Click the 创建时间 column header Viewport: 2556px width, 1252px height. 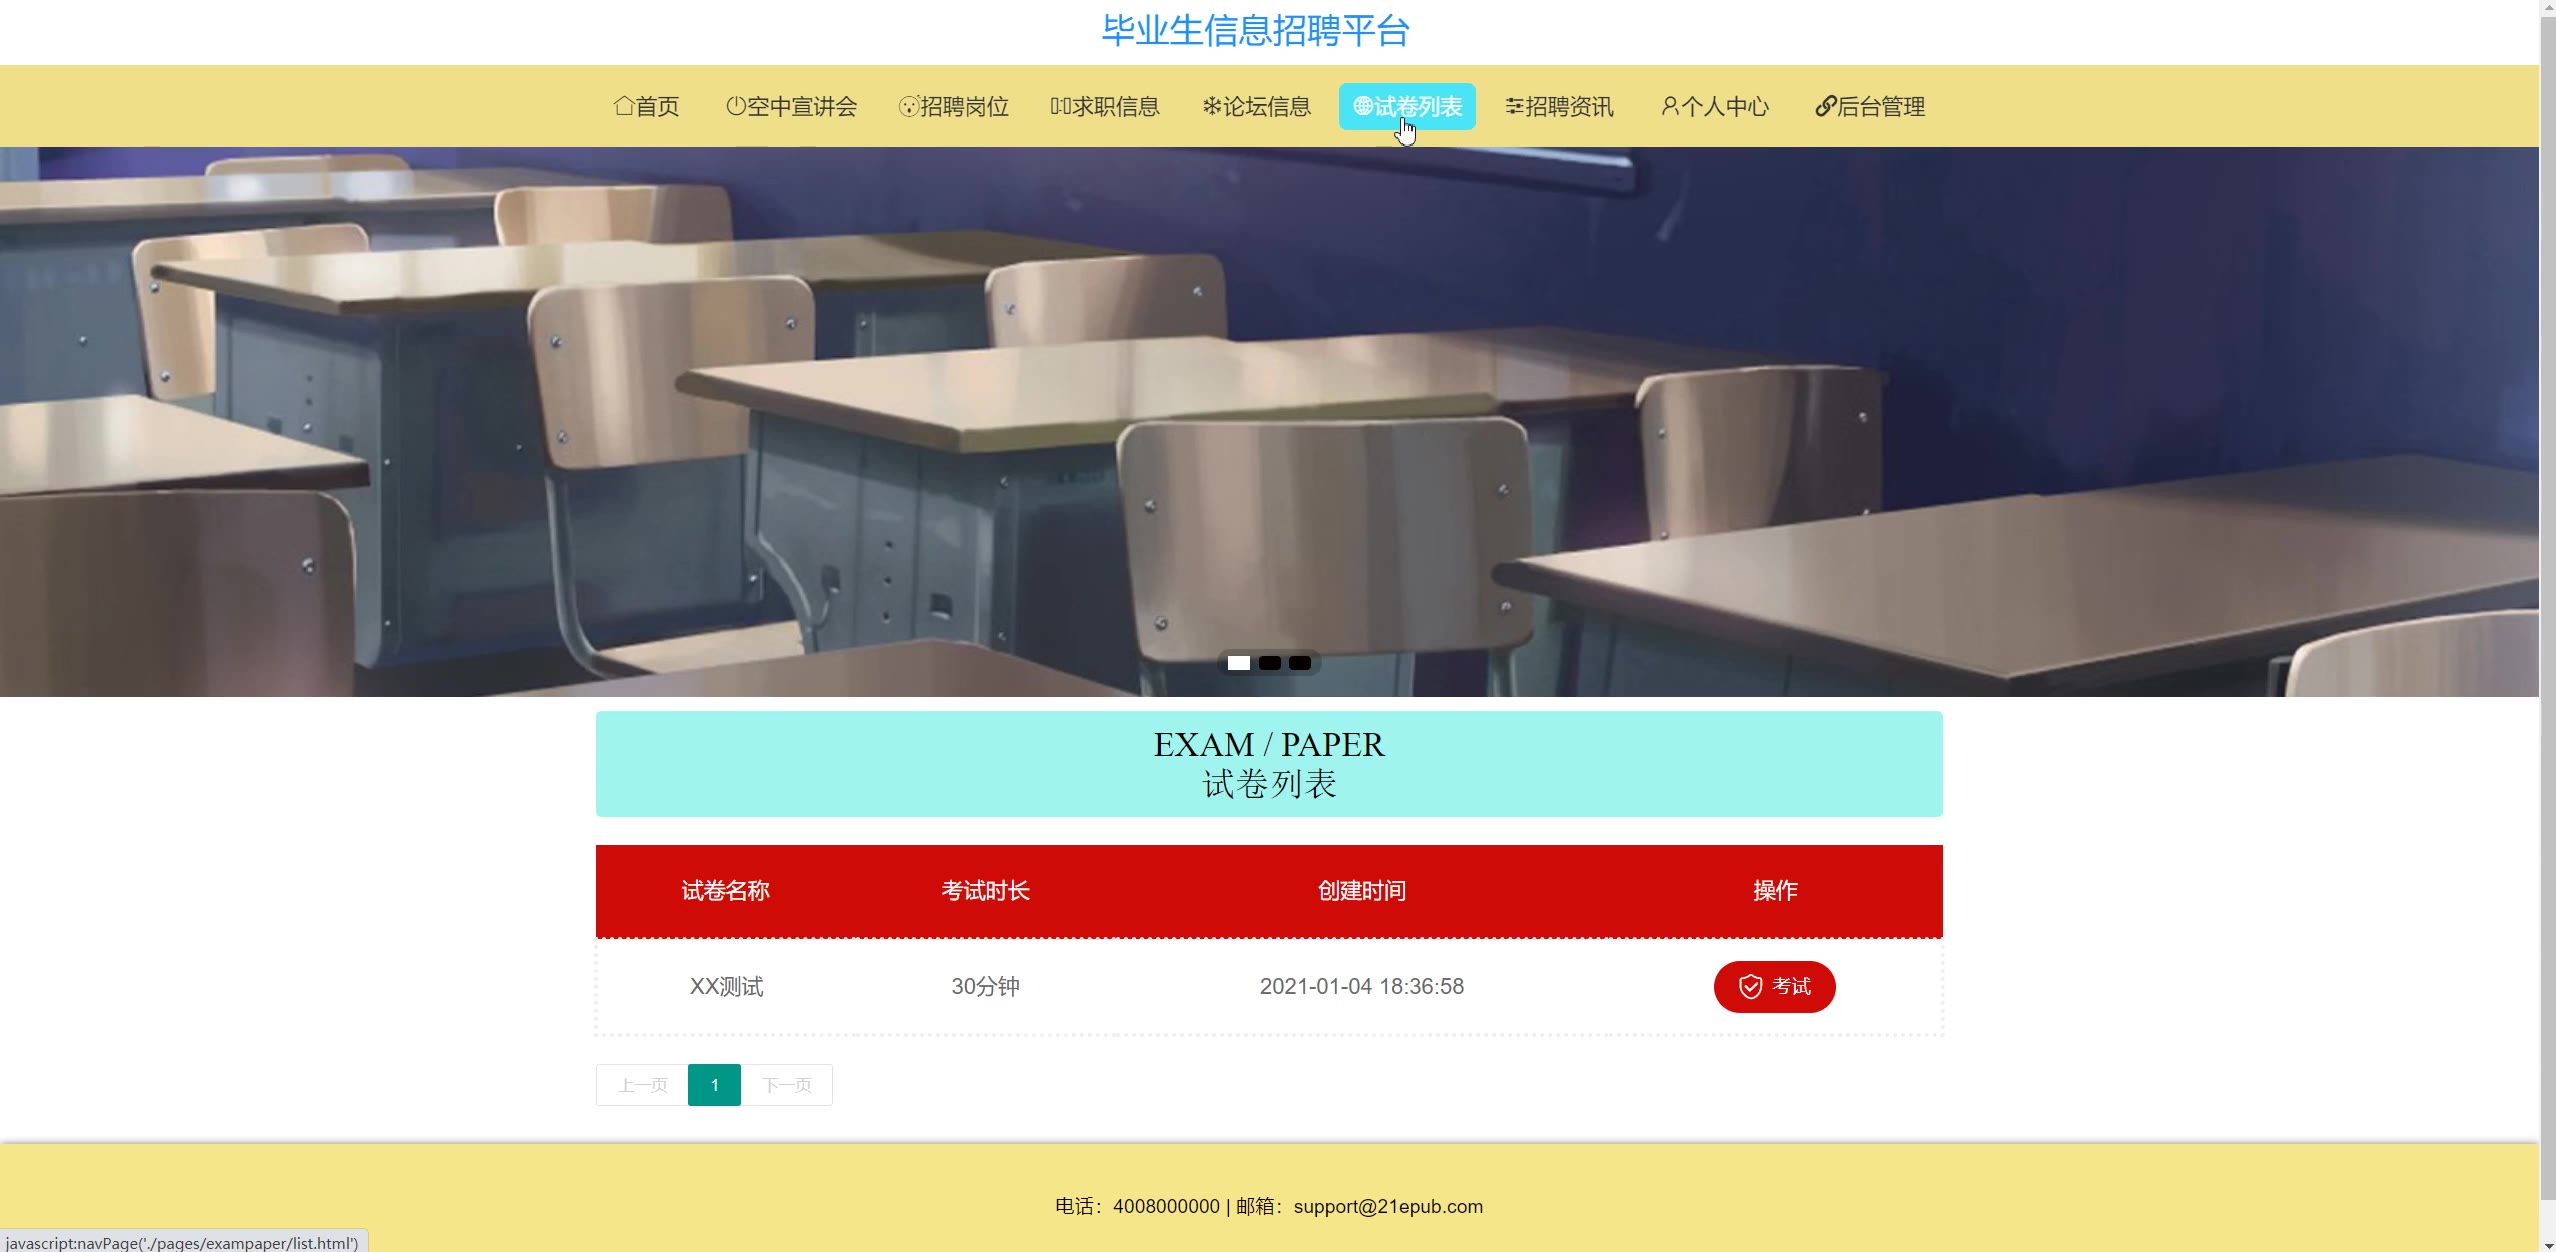pos(1362,891)
